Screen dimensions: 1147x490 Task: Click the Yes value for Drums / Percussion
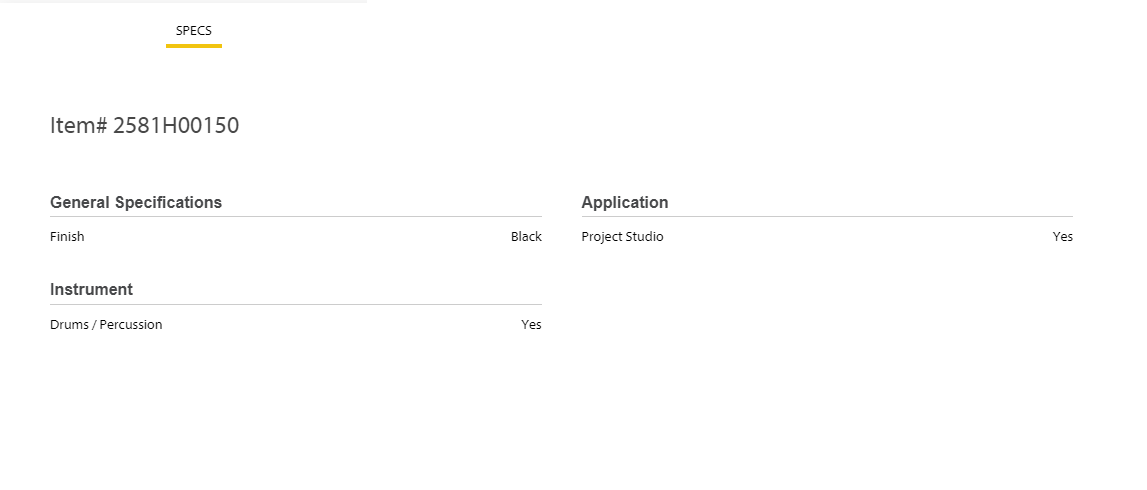coord(531,325)
